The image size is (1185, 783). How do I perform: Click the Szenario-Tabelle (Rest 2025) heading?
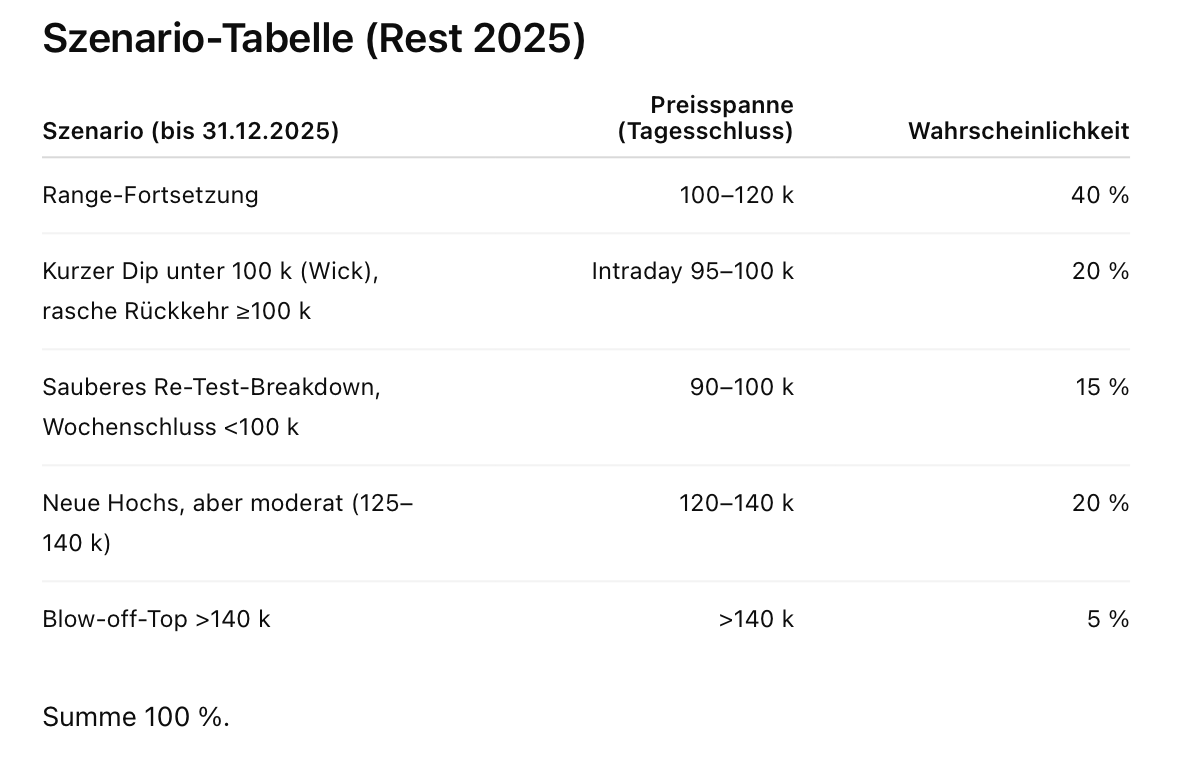(313, 40)
